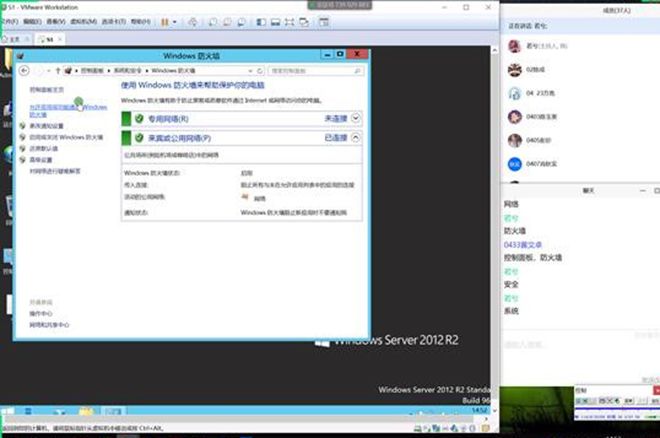Click the magnifier icon in search box
This screenshot has height=438, width=660.
click(357, 71)
